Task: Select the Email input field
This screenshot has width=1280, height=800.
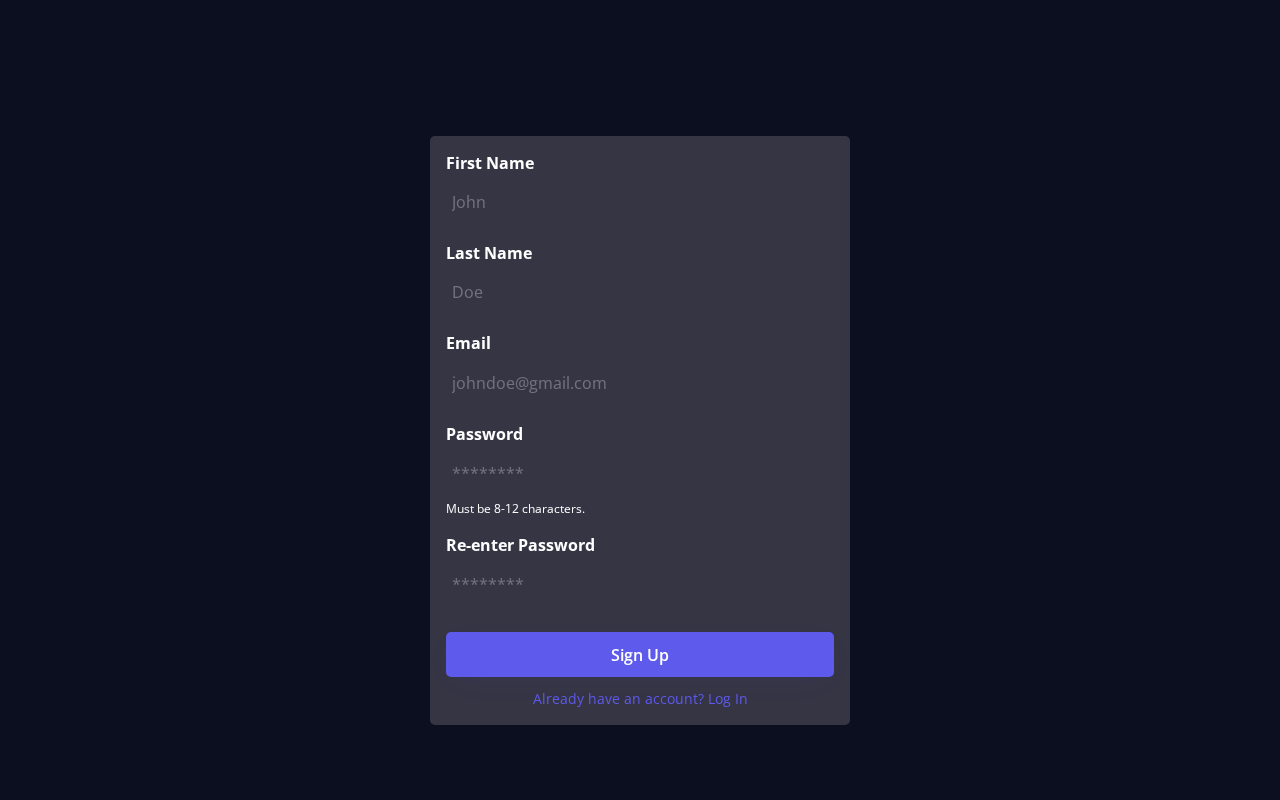Action: coord(640,383)
